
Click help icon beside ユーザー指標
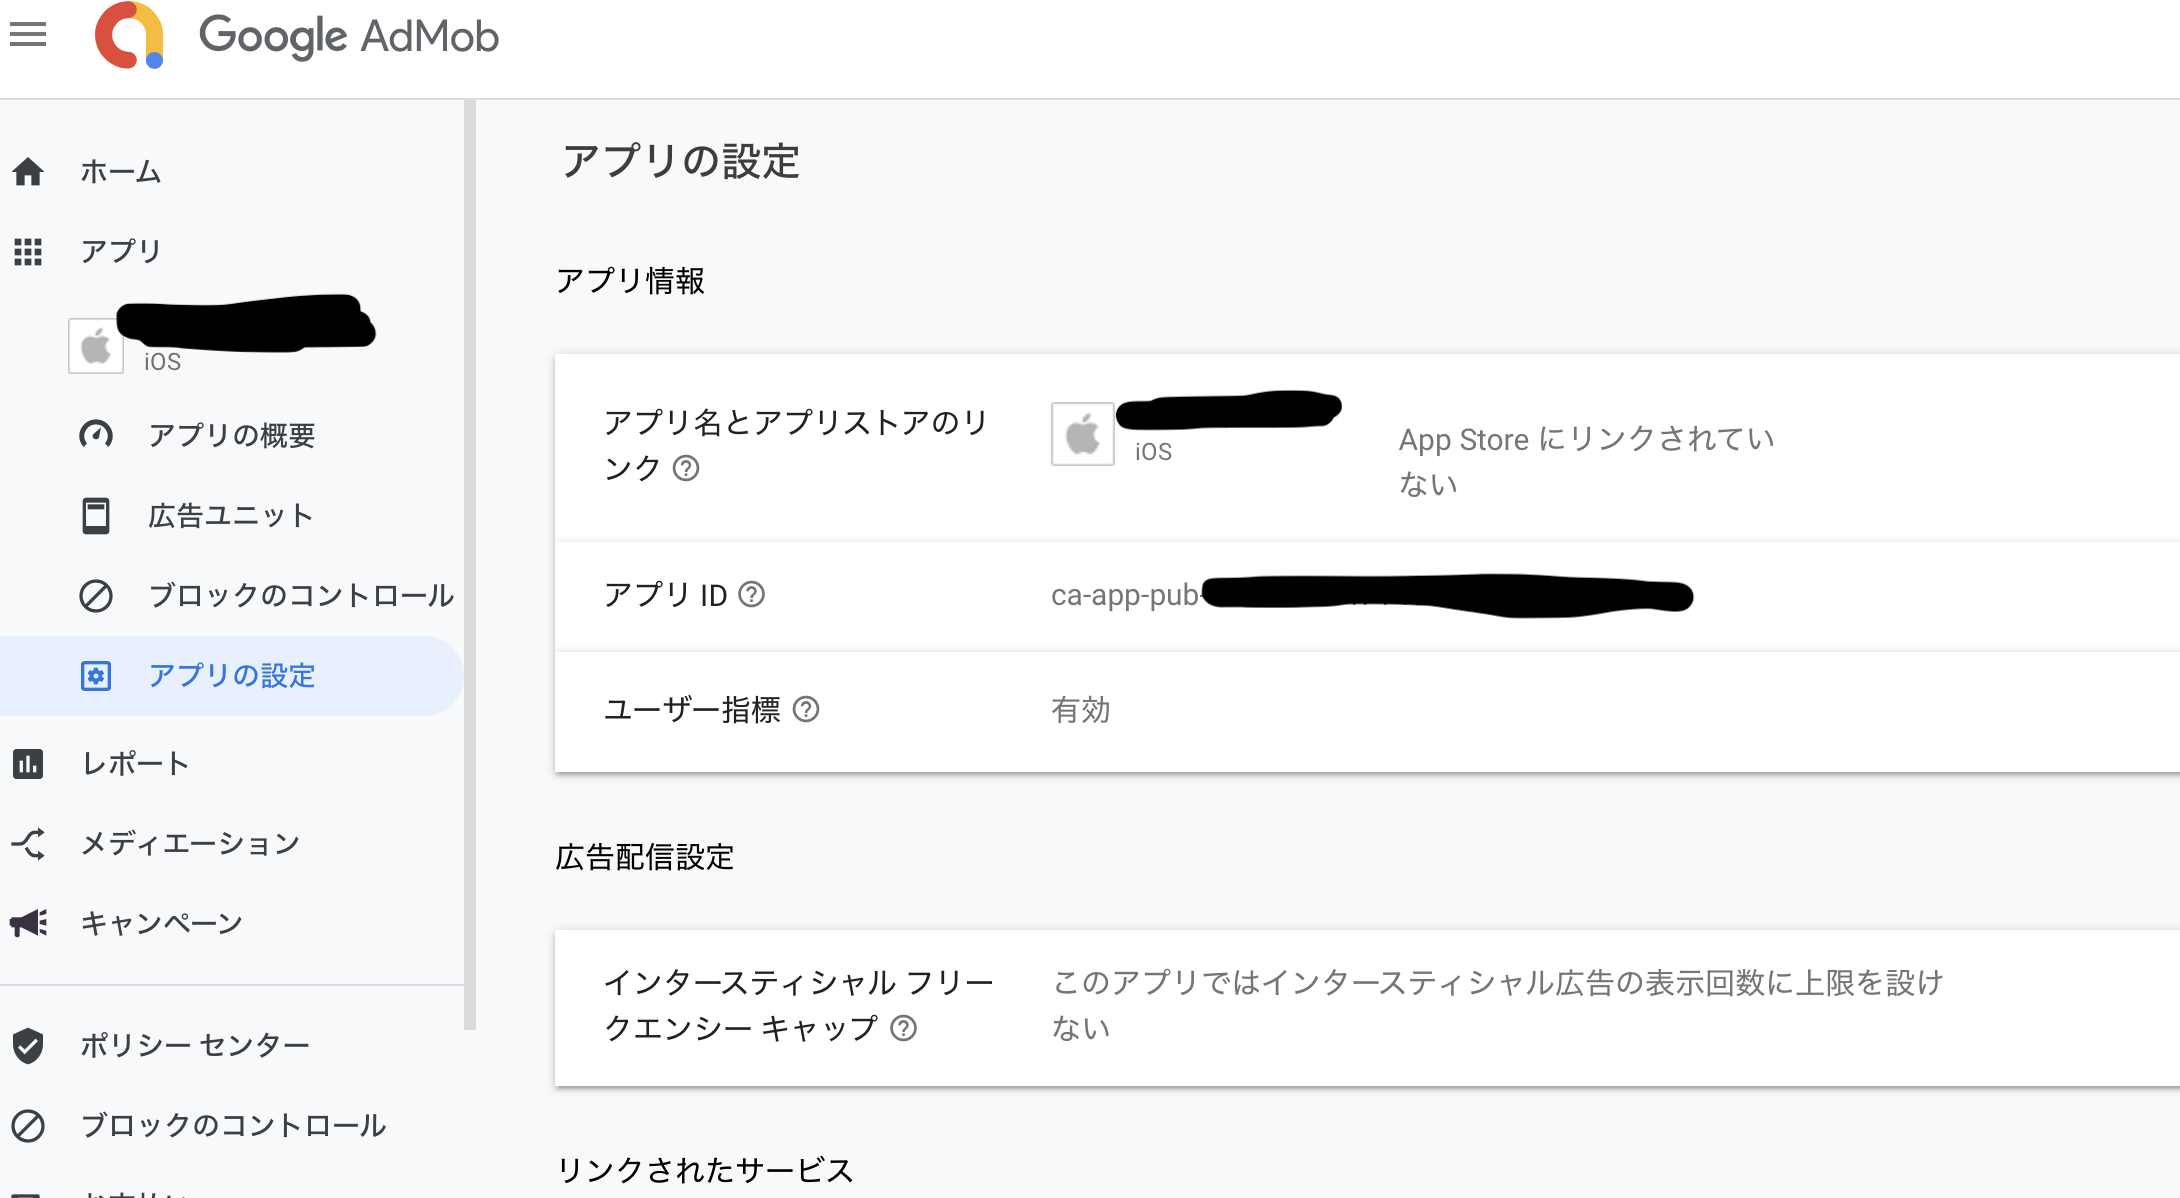coord(806,710)
